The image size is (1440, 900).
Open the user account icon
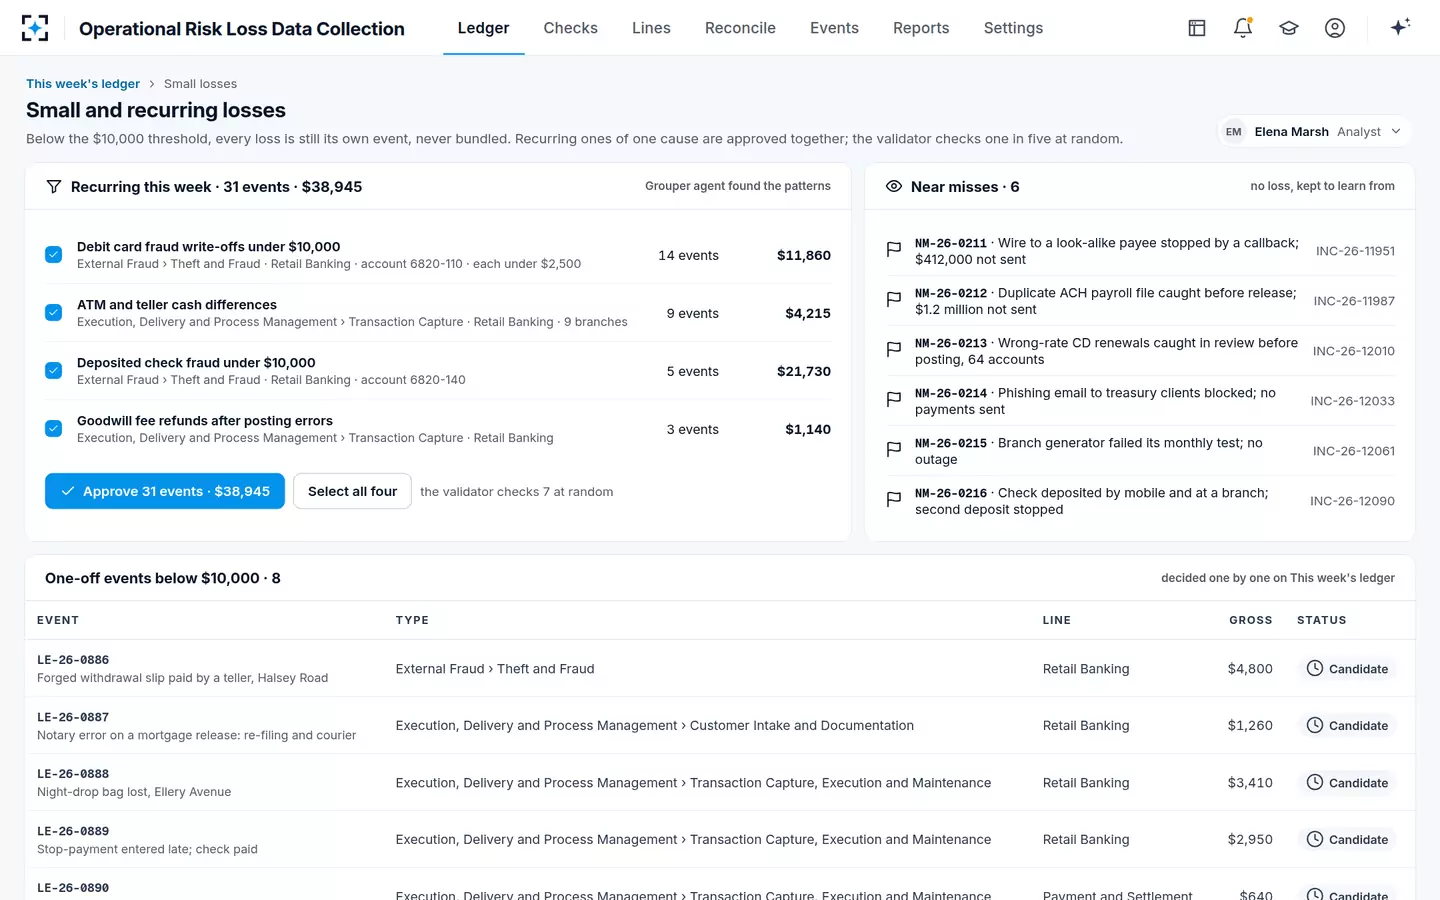1335,28
